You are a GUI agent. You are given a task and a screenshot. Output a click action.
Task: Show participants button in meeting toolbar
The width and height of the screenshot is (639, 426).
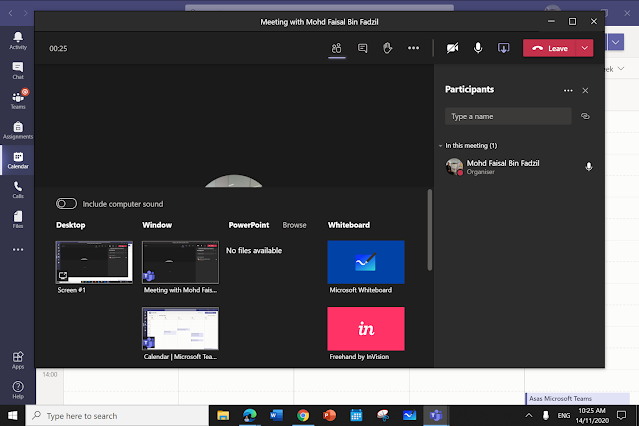point(337,49)
